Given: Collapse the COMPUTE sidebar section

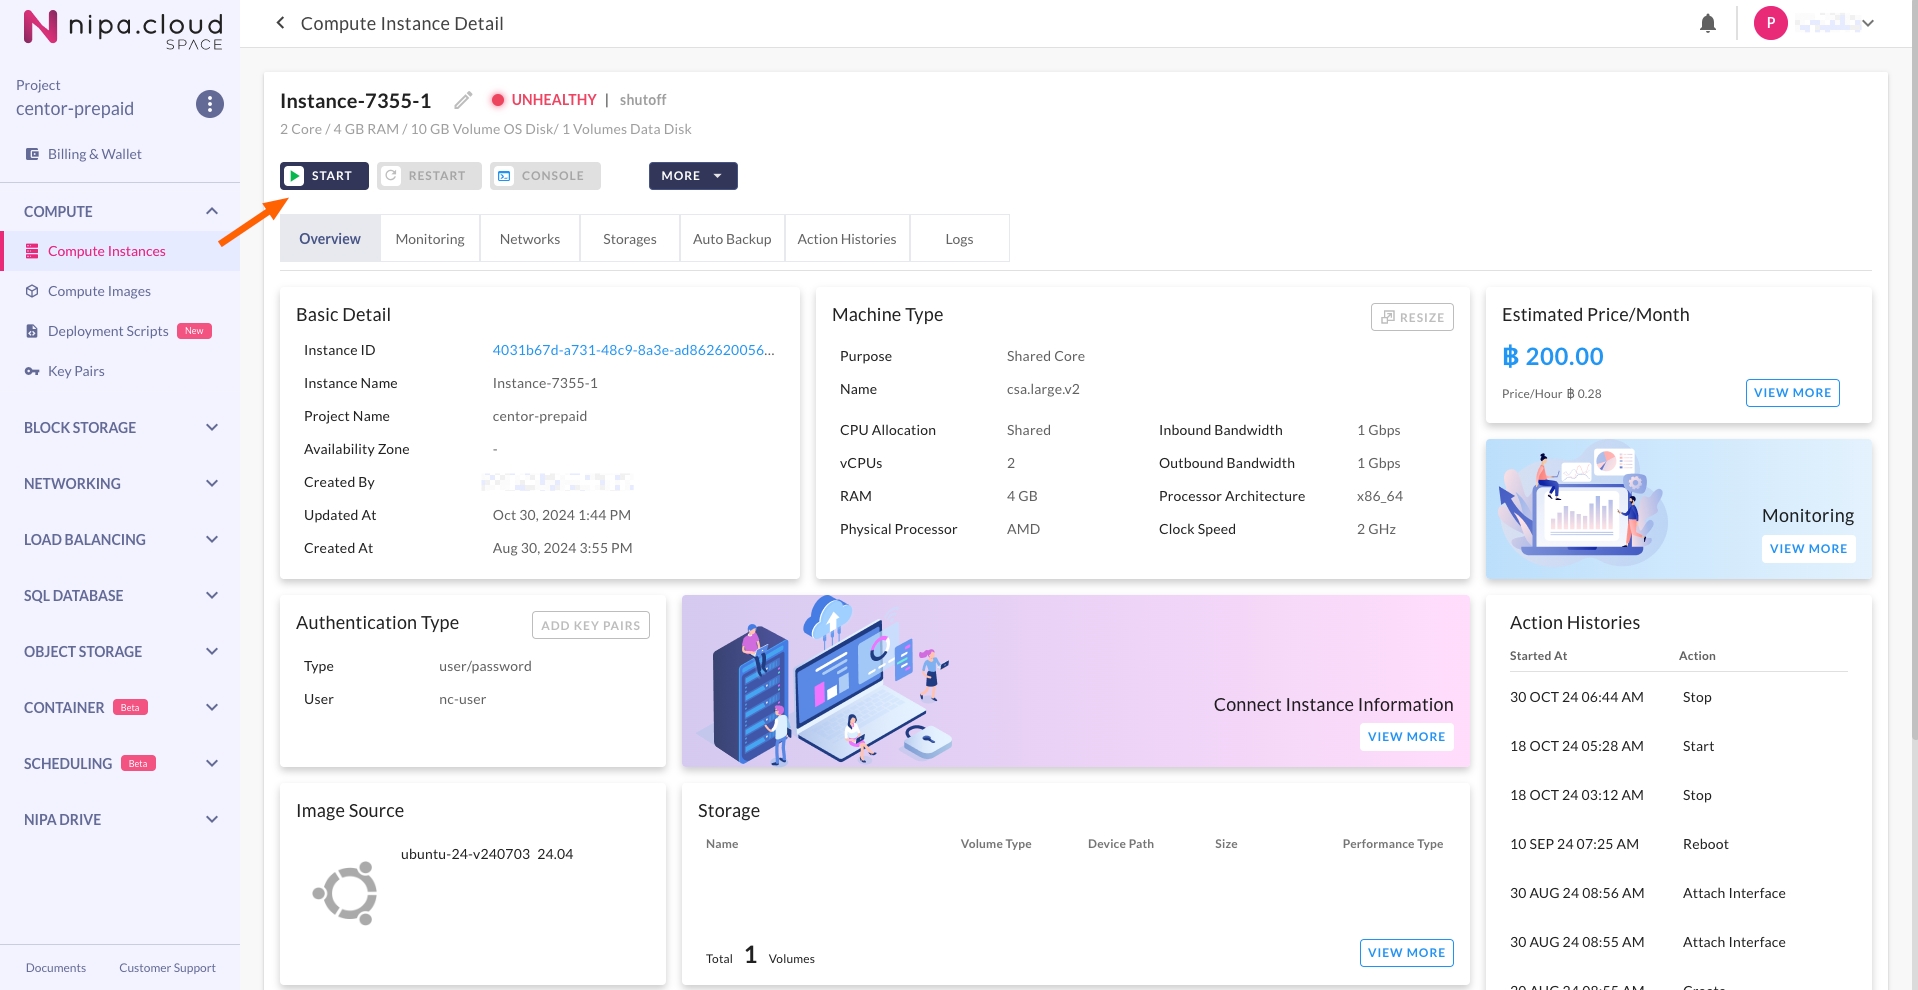Looking at the screenshot, I should tap(211, 211).
